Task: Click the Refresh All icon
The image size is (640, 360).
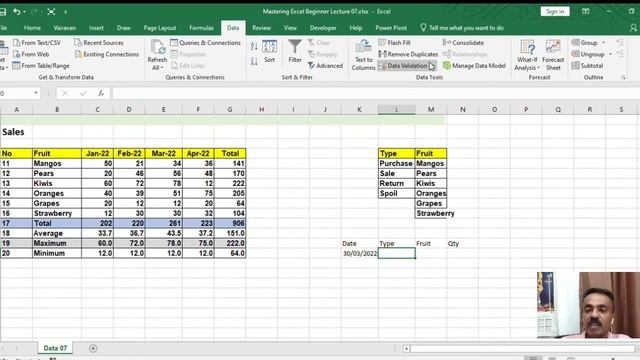Action: click(x=158, y=47)
